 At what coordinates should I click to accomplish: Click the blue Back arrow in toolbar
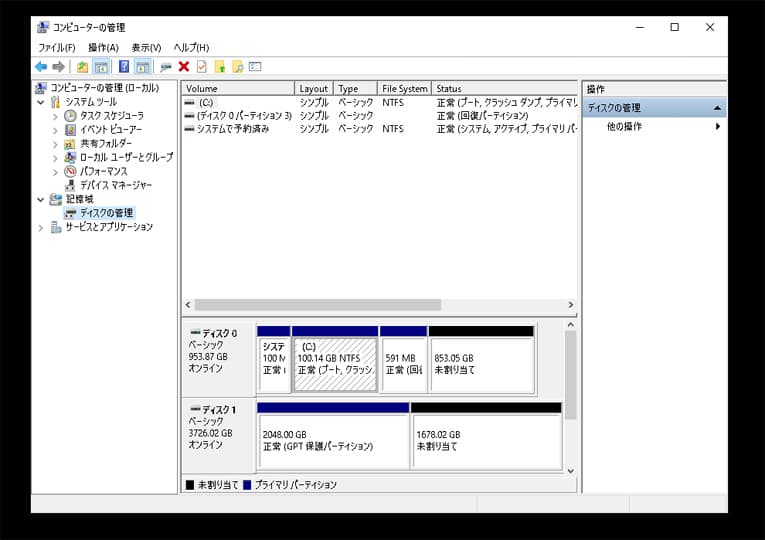click(41, 67)
